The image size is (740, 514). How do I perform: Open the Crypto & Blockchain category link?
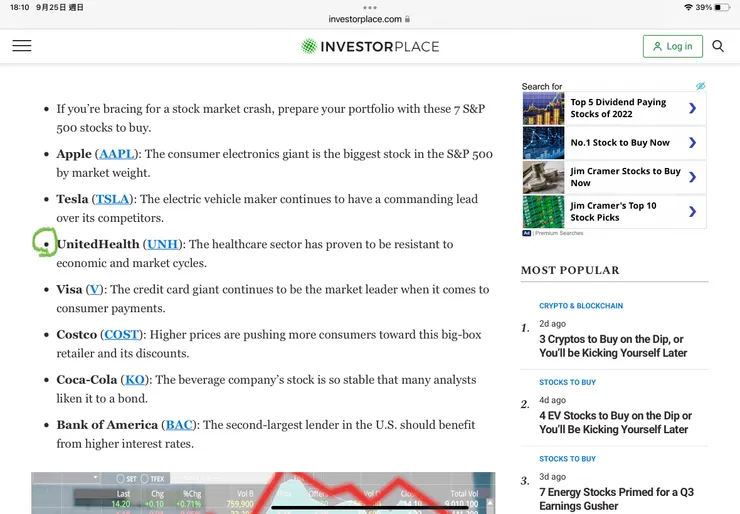pyautogui.click(x=581, y=306)
